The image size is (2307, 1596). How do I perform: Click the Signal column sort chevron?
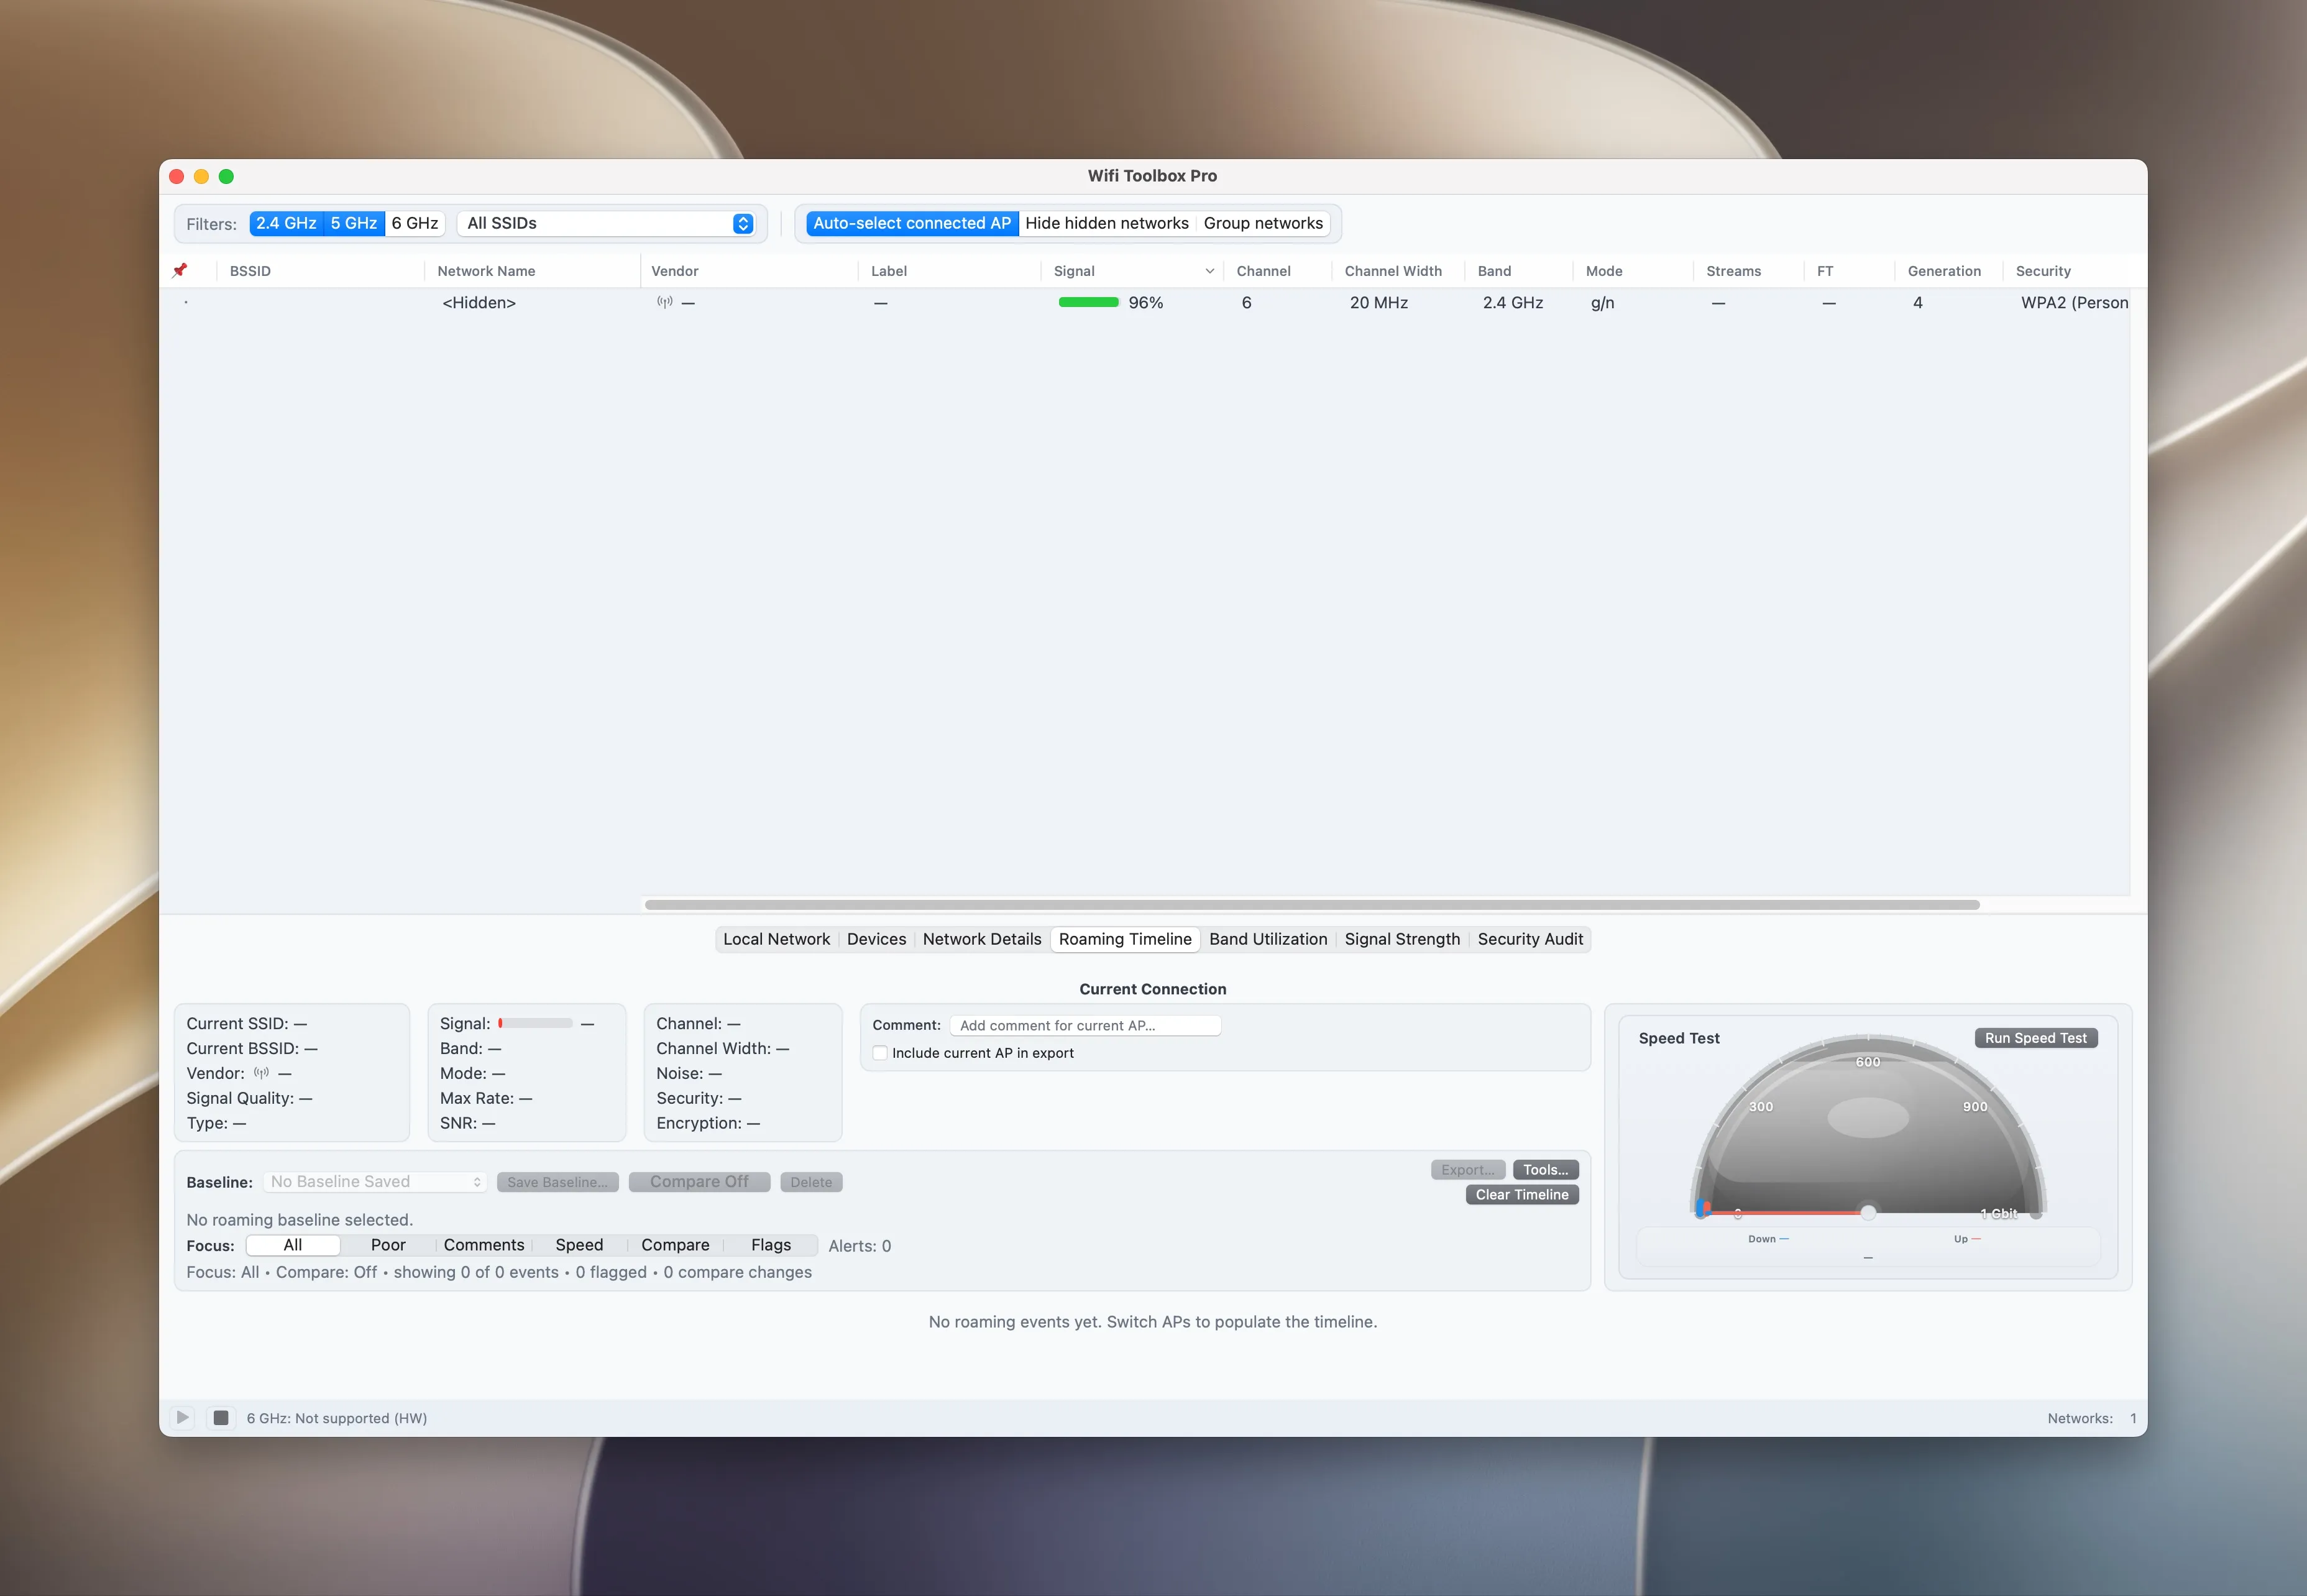pyautogui.click(x=1209, y=271)
